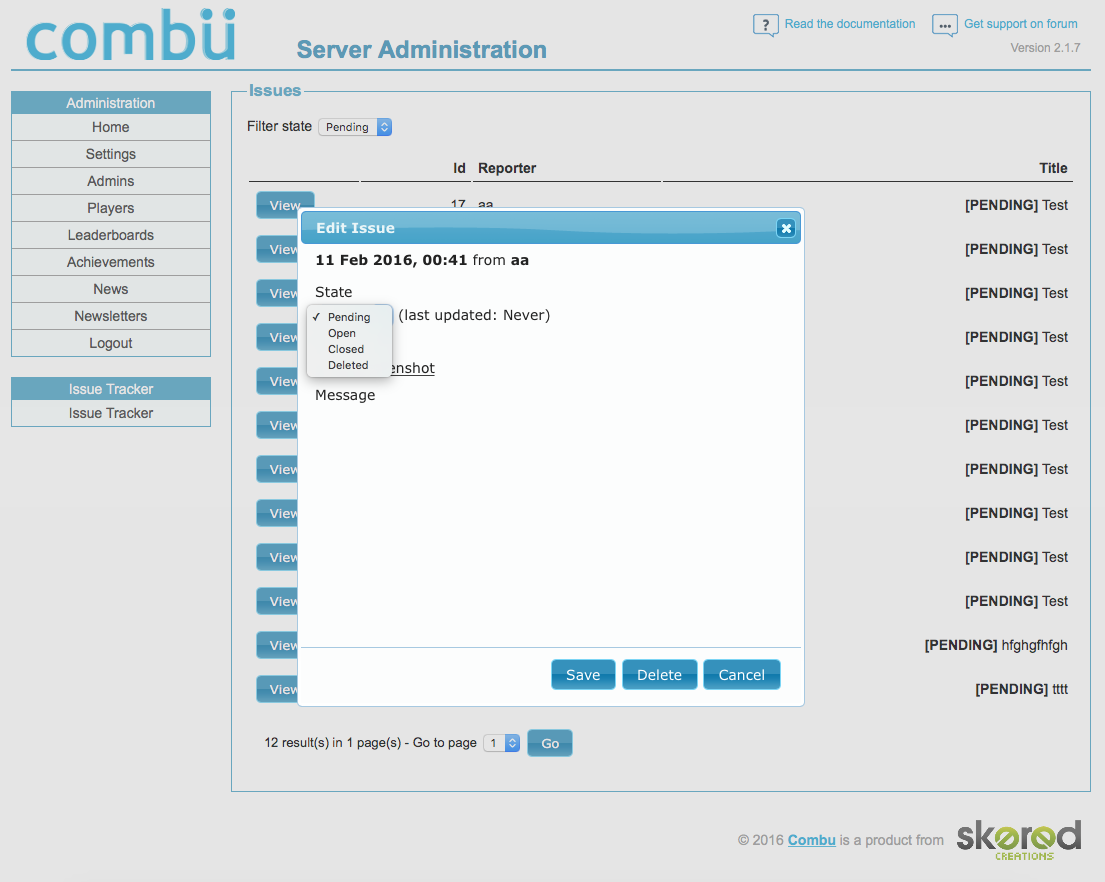Open the Issue Tracker item under its heading
The height and width of the screenshot is (882, 1105).
tap(111, 414)
